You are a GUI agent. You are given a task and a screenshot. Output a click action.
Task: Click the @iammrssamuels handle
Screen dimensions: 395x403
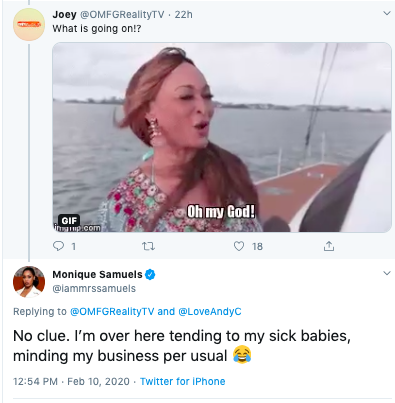point(94,288)
